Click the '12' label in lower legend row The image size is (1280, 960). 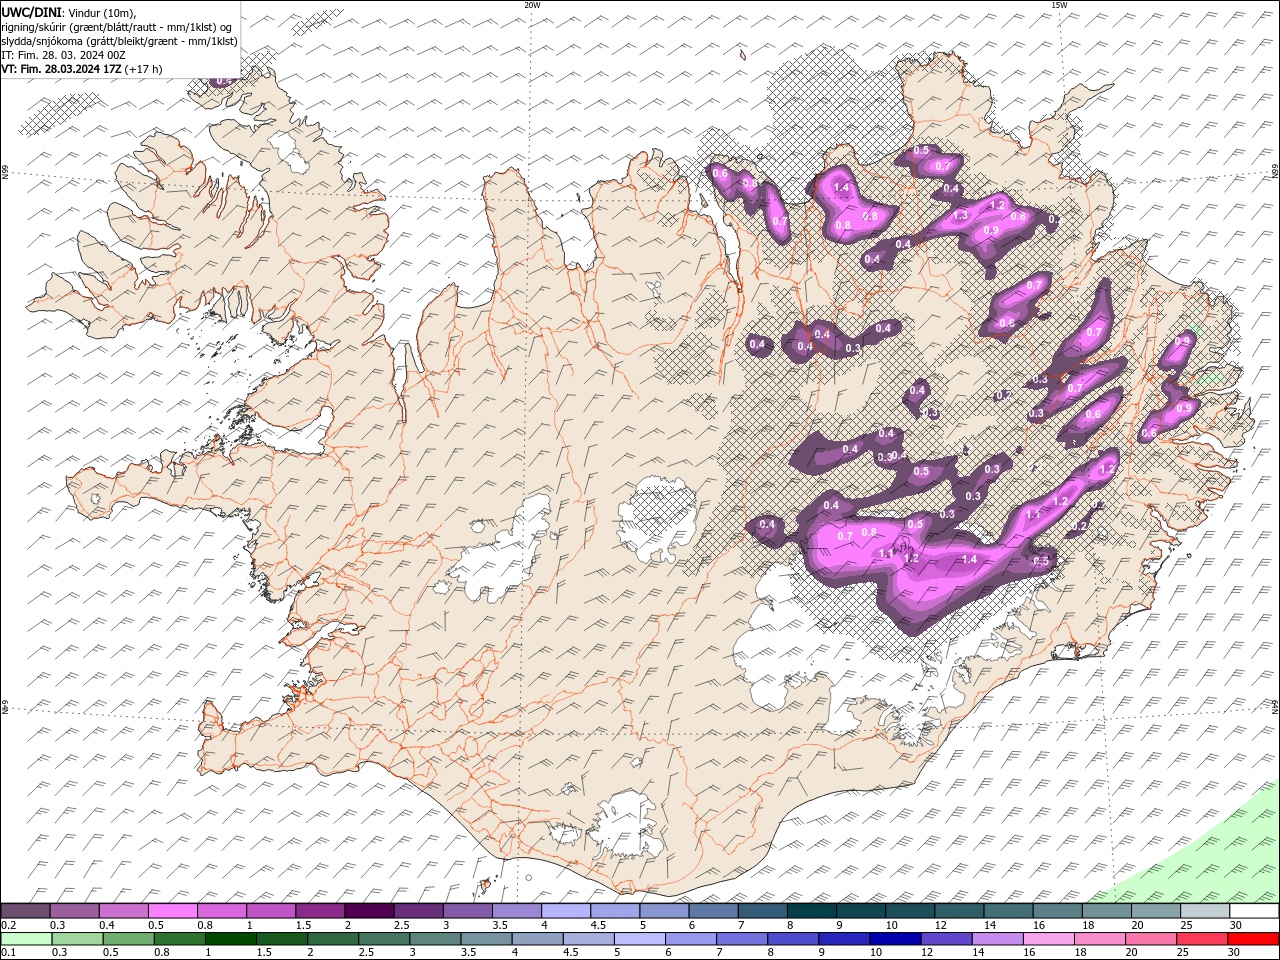point(929,953)
